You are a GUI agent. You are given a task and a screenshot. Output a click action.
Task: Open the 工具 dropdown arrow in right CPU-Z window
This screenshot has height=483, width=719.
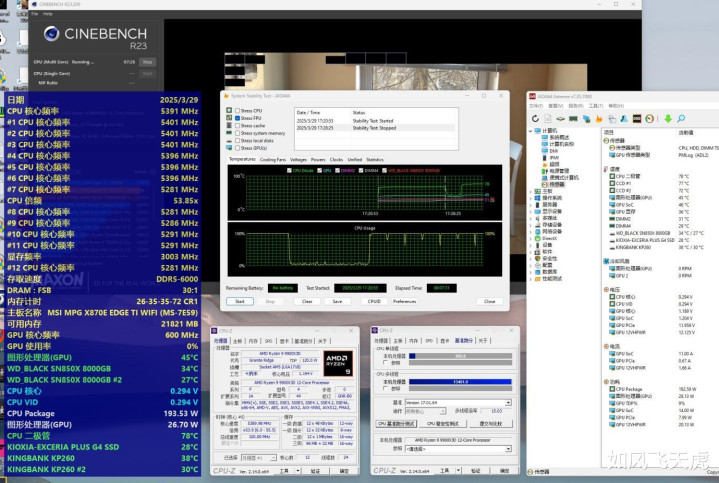pyautogui.click(x=458, y=471)
